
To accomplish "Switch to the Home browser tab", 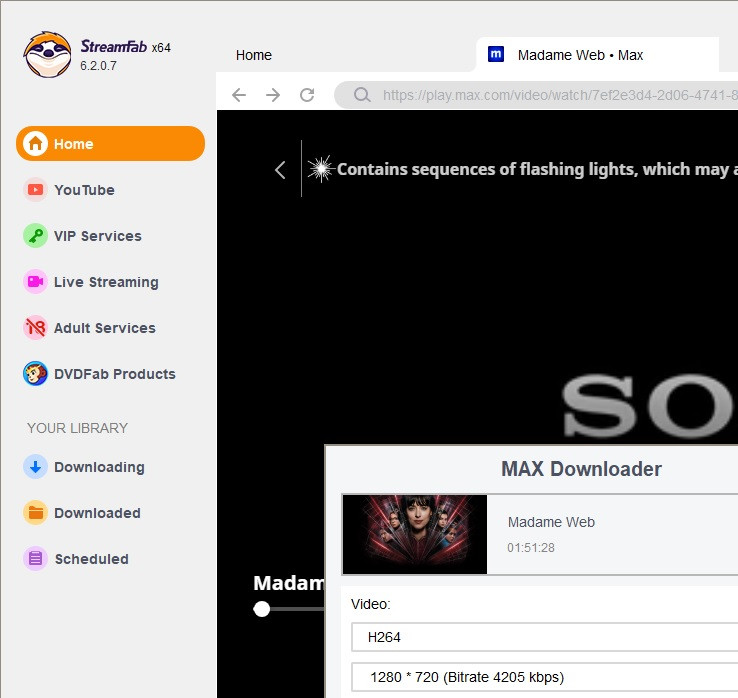I will 254,55.
